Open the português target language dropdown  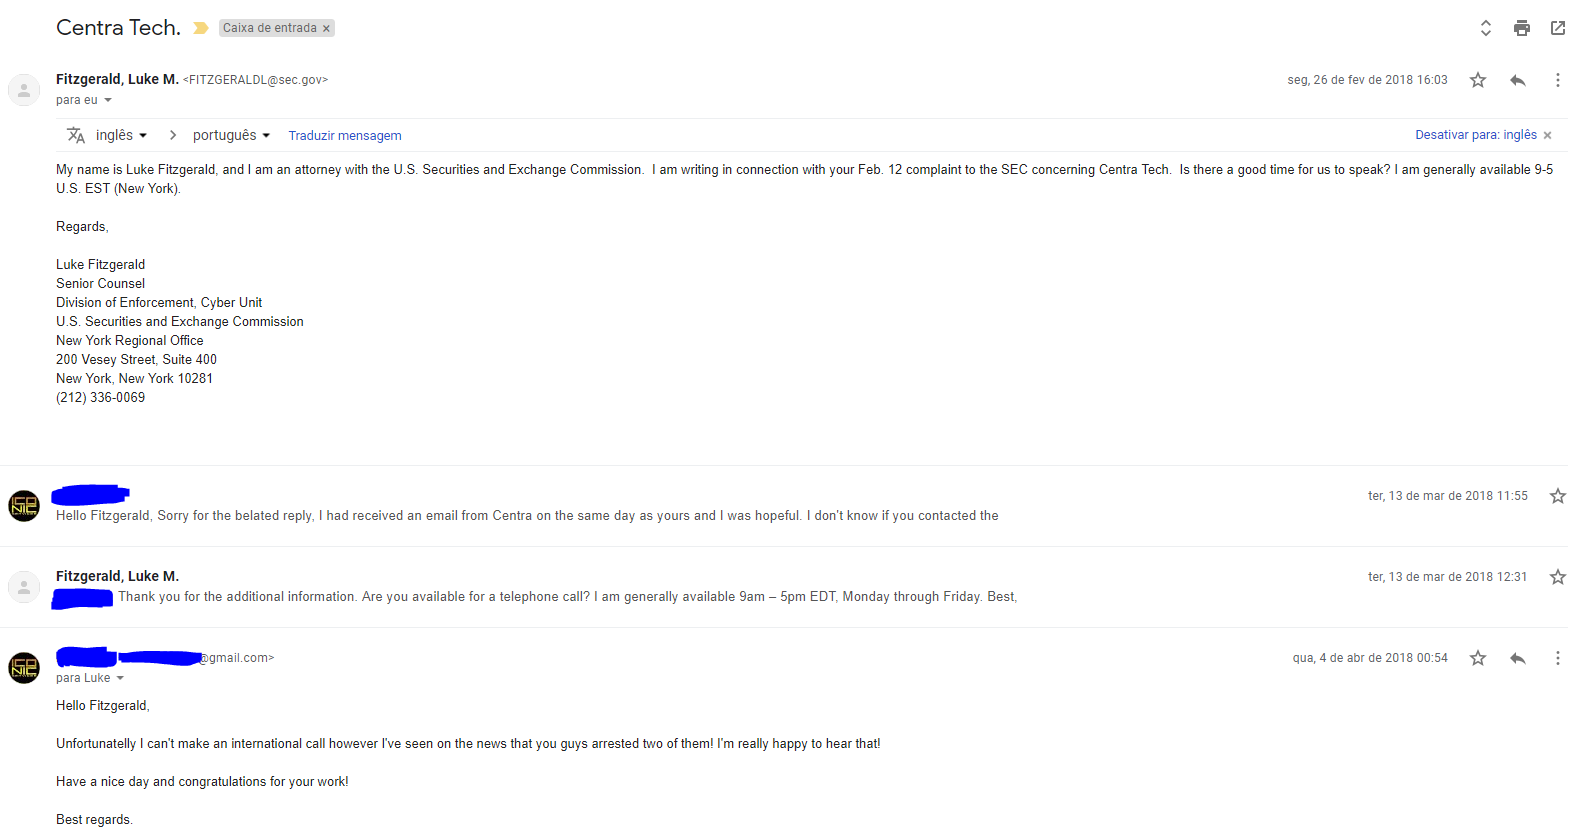[231, 135]
